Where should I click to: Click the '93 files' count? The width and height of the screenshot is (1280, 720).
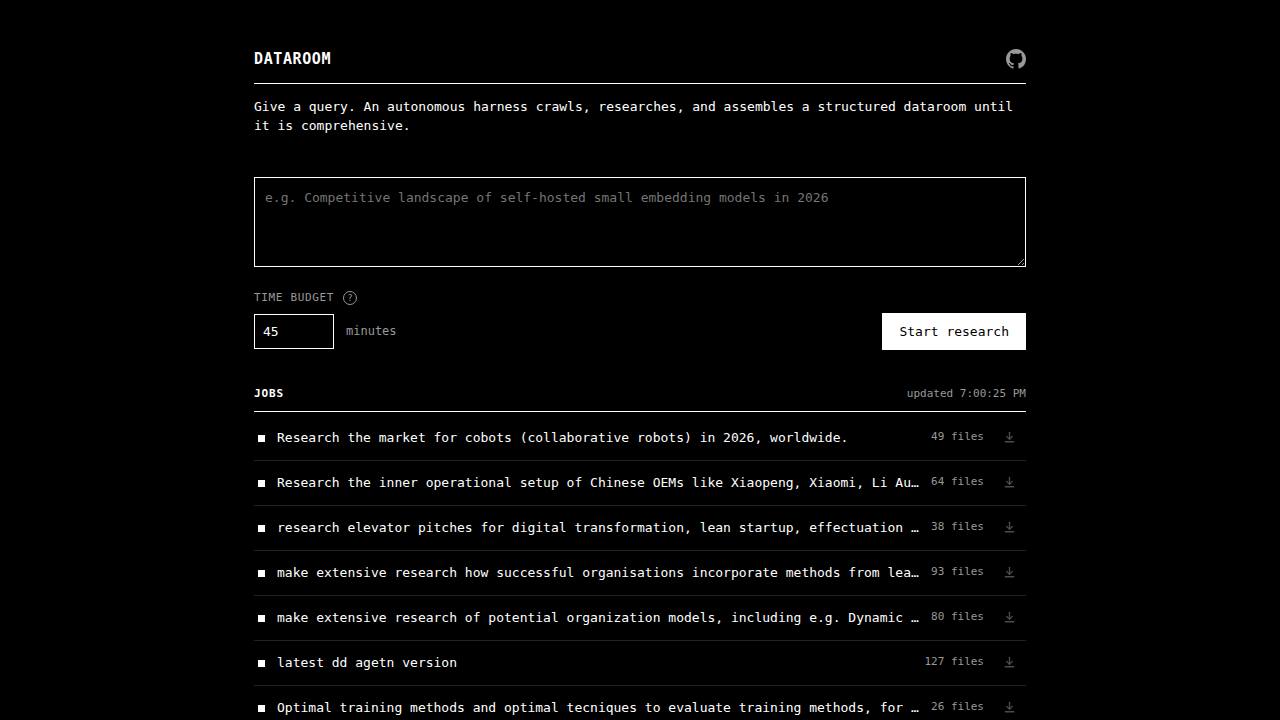[957, 571]
